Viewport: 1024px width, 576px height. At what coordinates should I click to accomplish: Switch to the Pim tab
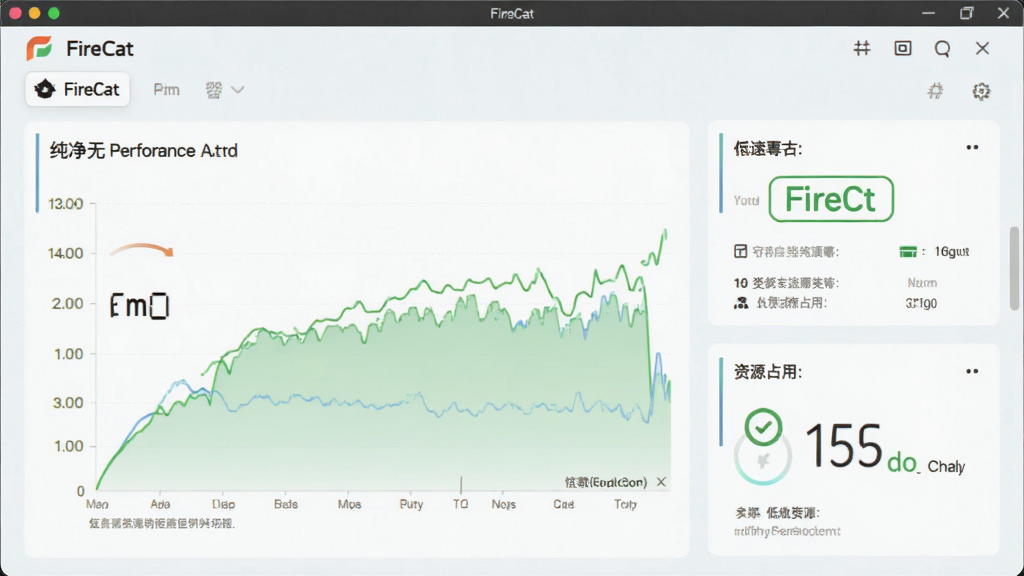point(167,89)
